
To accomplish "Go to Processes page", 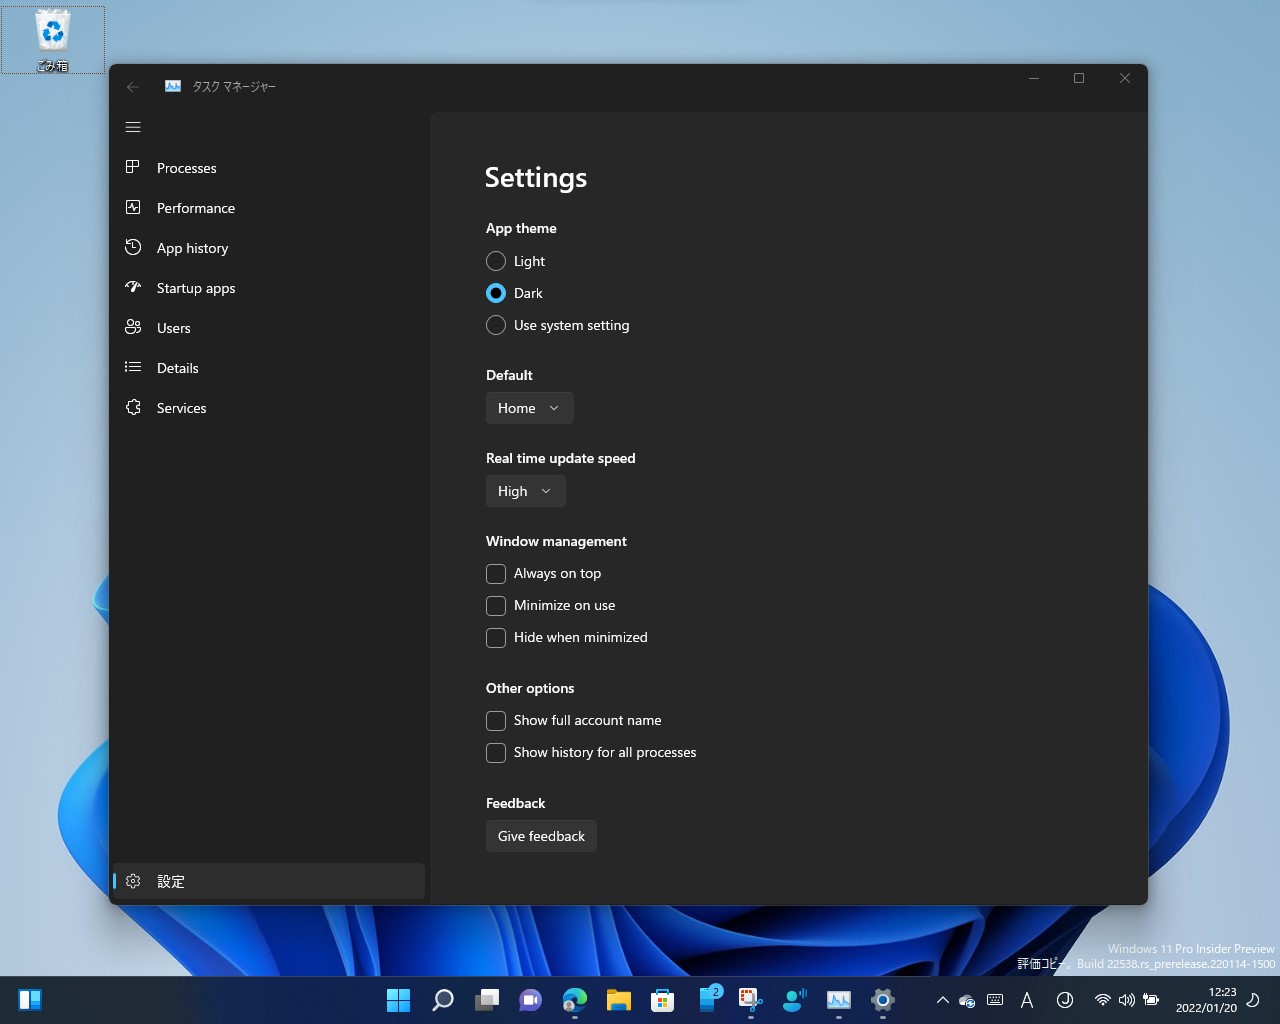I will [269, 168].
